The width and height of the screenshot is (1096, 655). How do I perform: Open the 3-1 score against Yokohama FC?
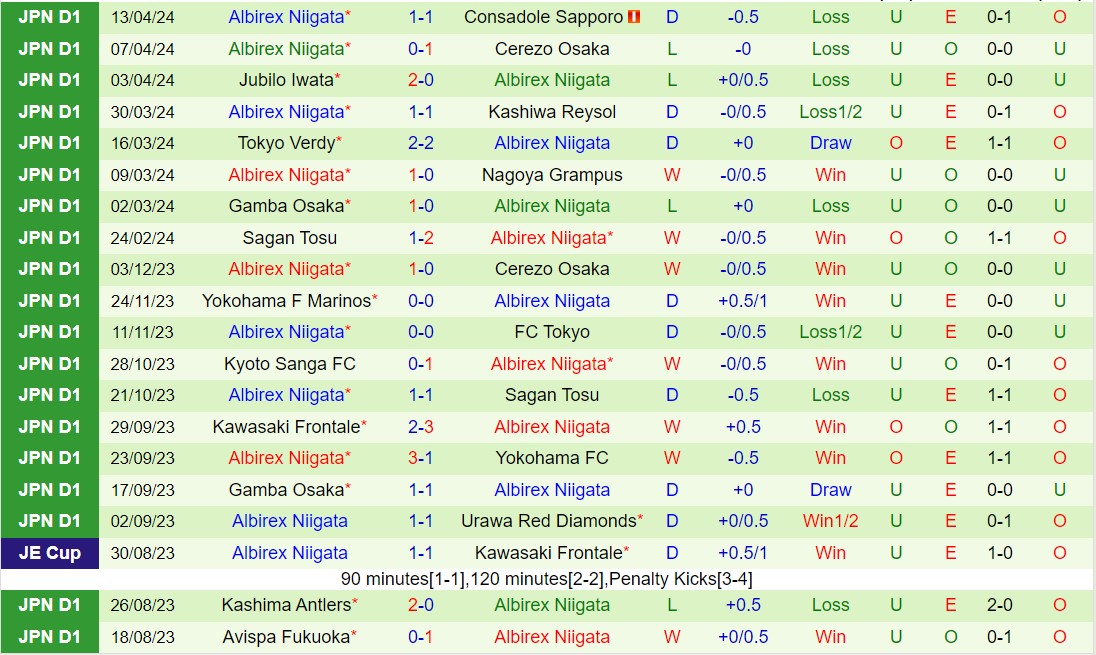click(420, 458)
